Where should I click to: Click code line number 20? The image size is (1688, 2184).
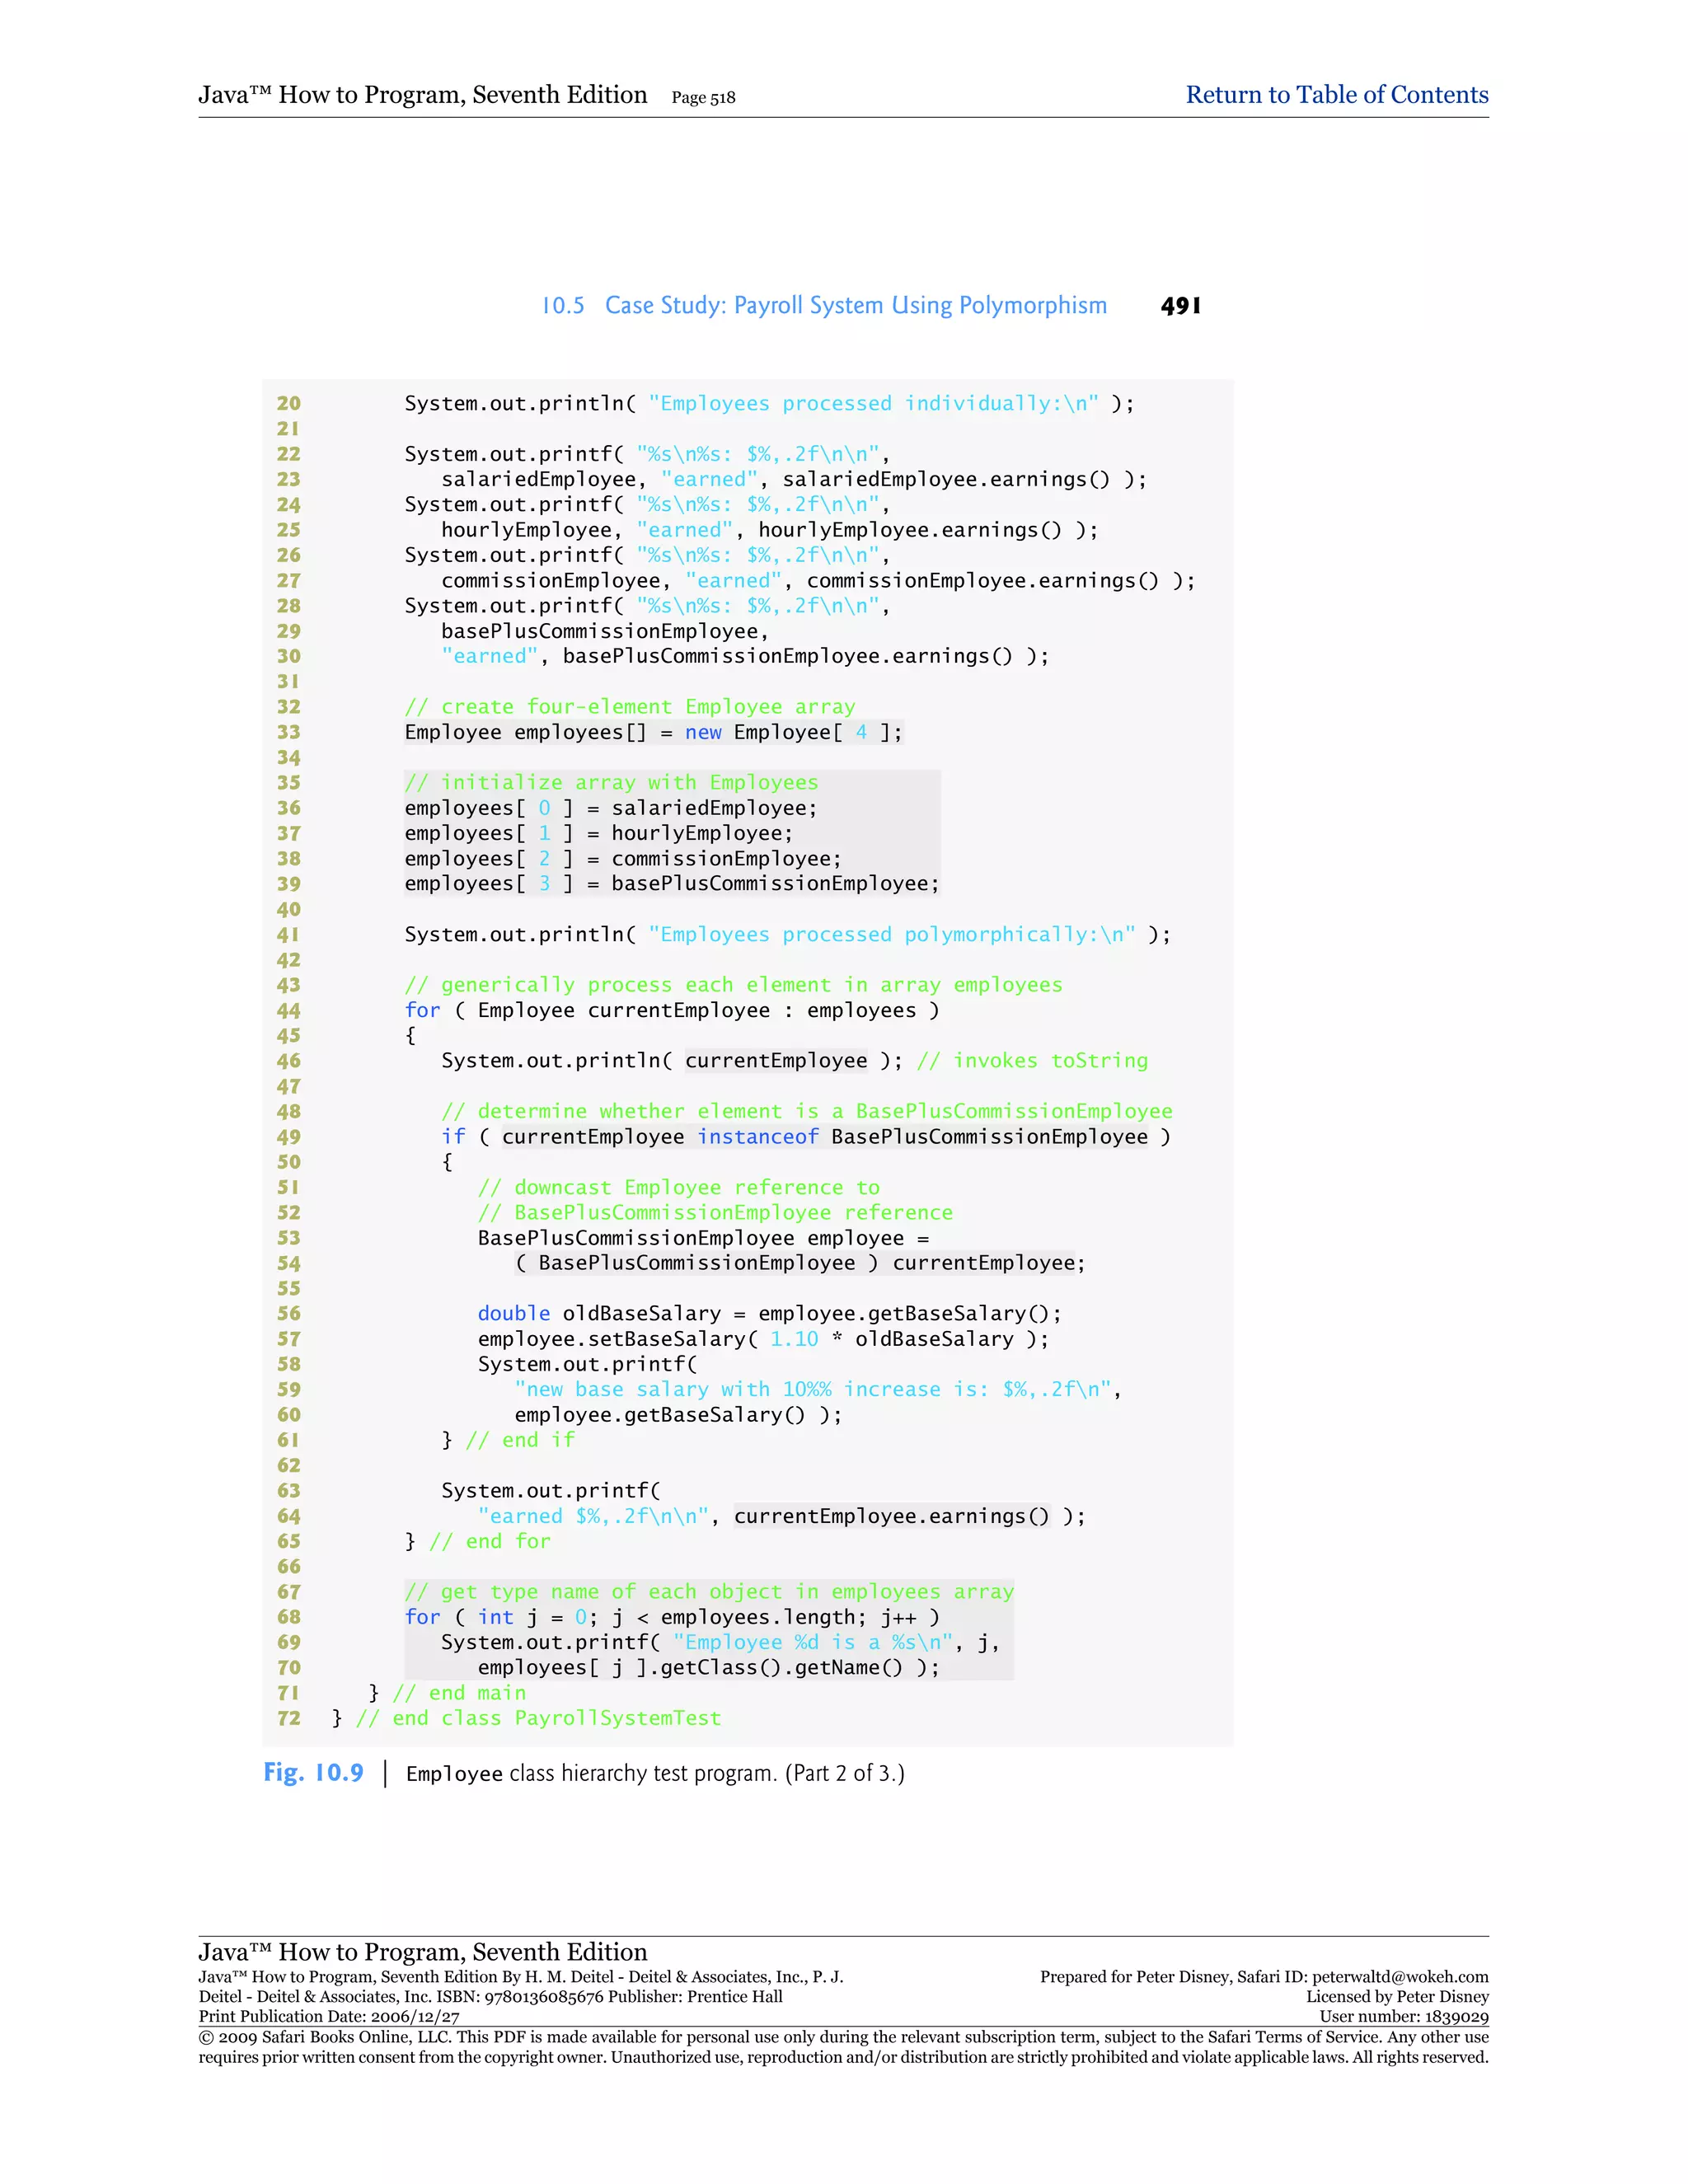(288, 403)
